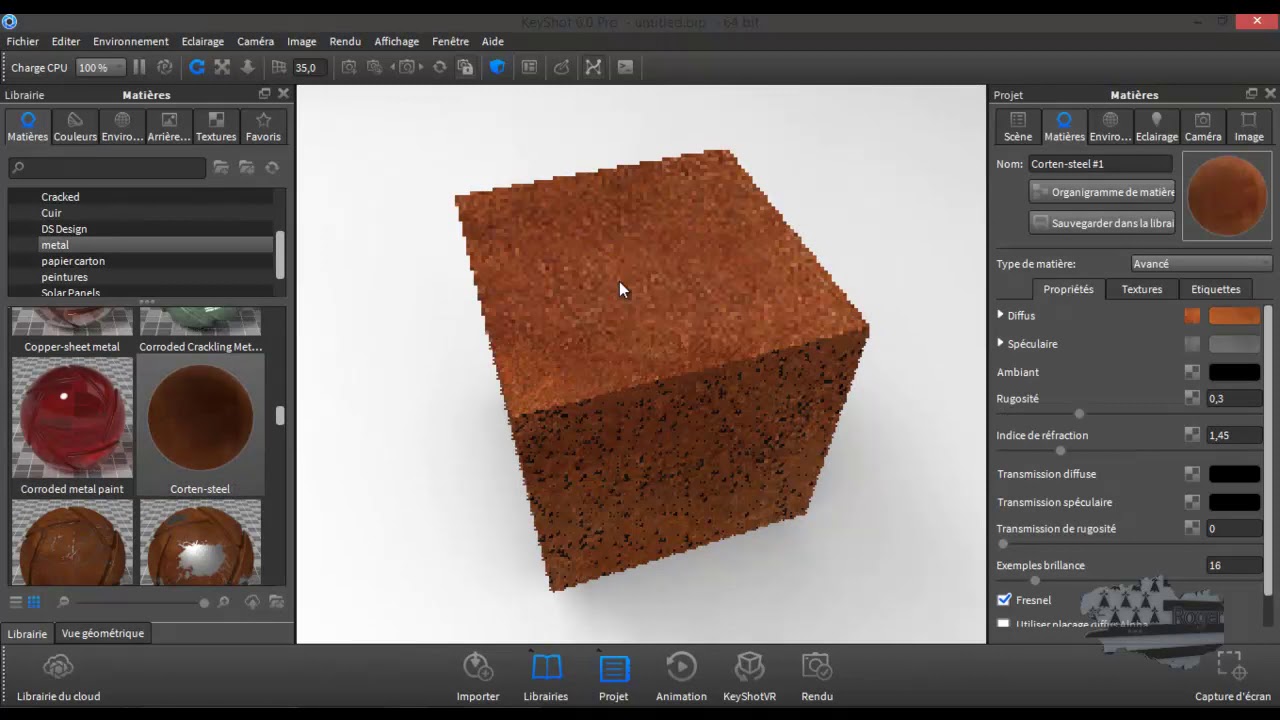
Task: Click the Nom field Corten-steel #1
Action: click(x=1100, y=164)
